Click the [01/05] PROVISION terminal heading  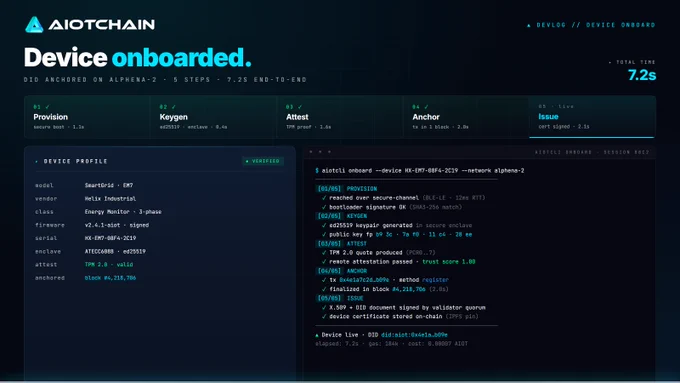(x=347, y=189)
